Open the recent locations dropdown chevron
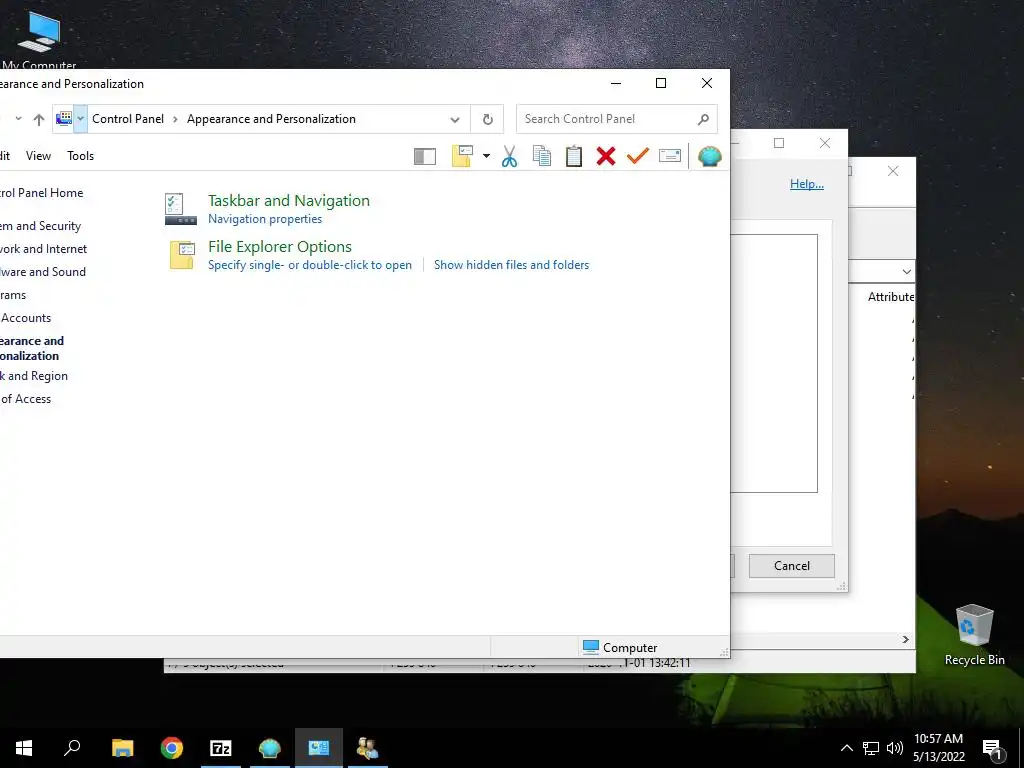Viewport: 1024px width, 768px height. pyautogui.click(x=18, y=119)
